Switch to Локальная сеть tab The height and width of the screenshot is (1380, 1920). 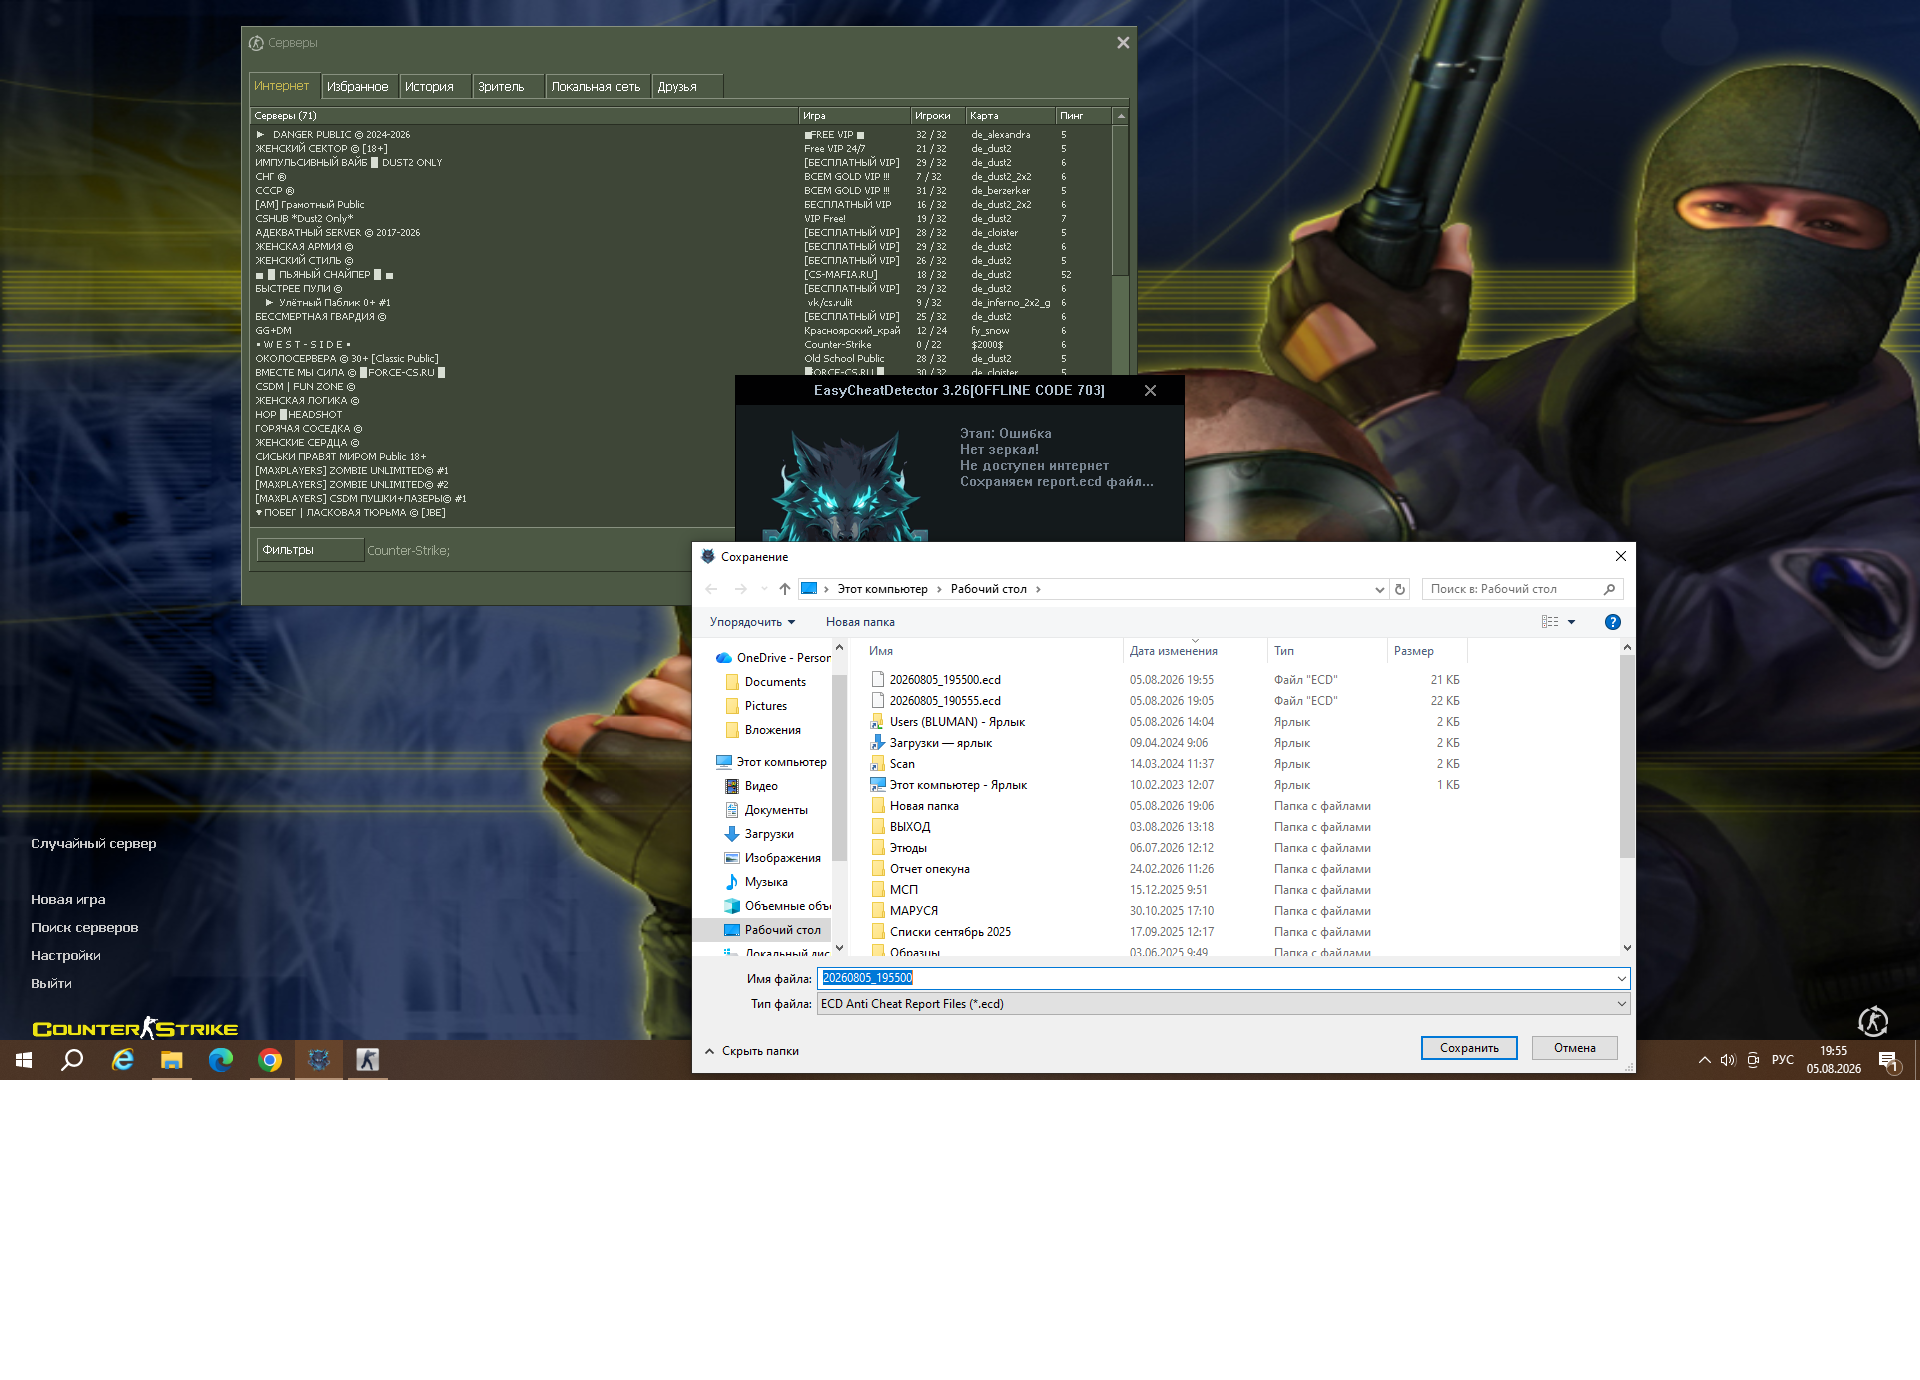(596, 87)
